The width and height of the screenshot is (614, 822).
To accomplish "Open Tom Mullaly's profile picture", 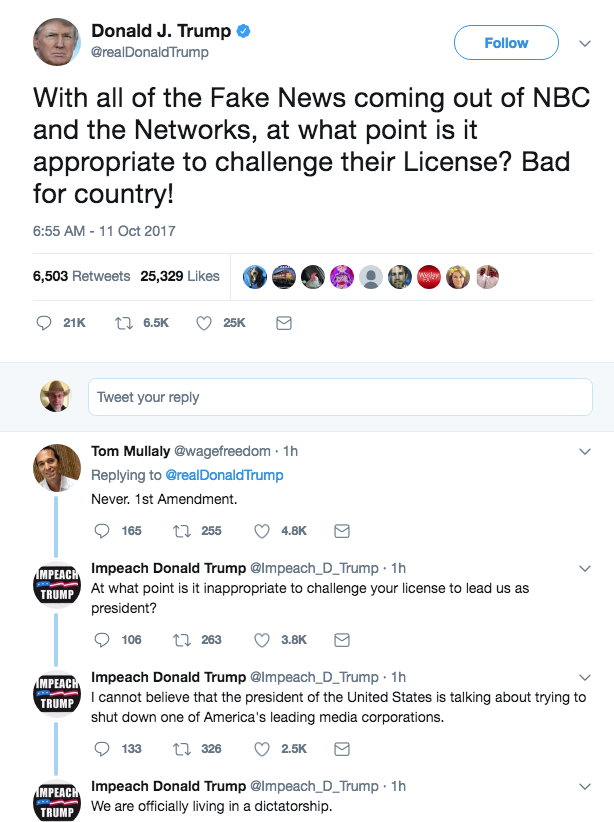I will [x=57, y=468].
